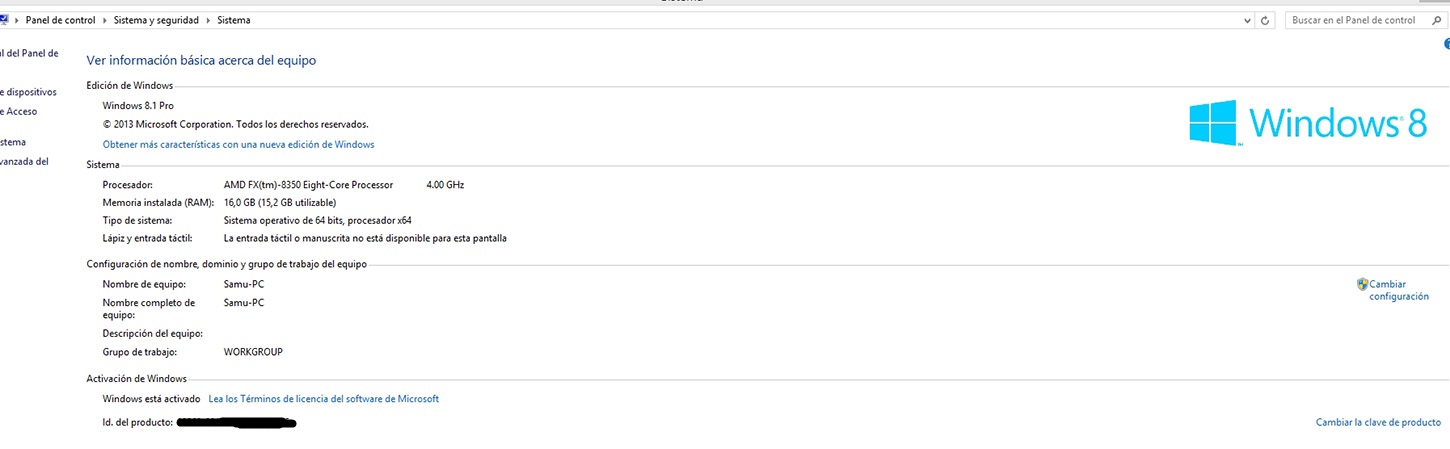This screenshot has width=1450, height=449.
Task: Open the address bar history dropdown
Action: pyautogui.click(x=1248, y=20)
